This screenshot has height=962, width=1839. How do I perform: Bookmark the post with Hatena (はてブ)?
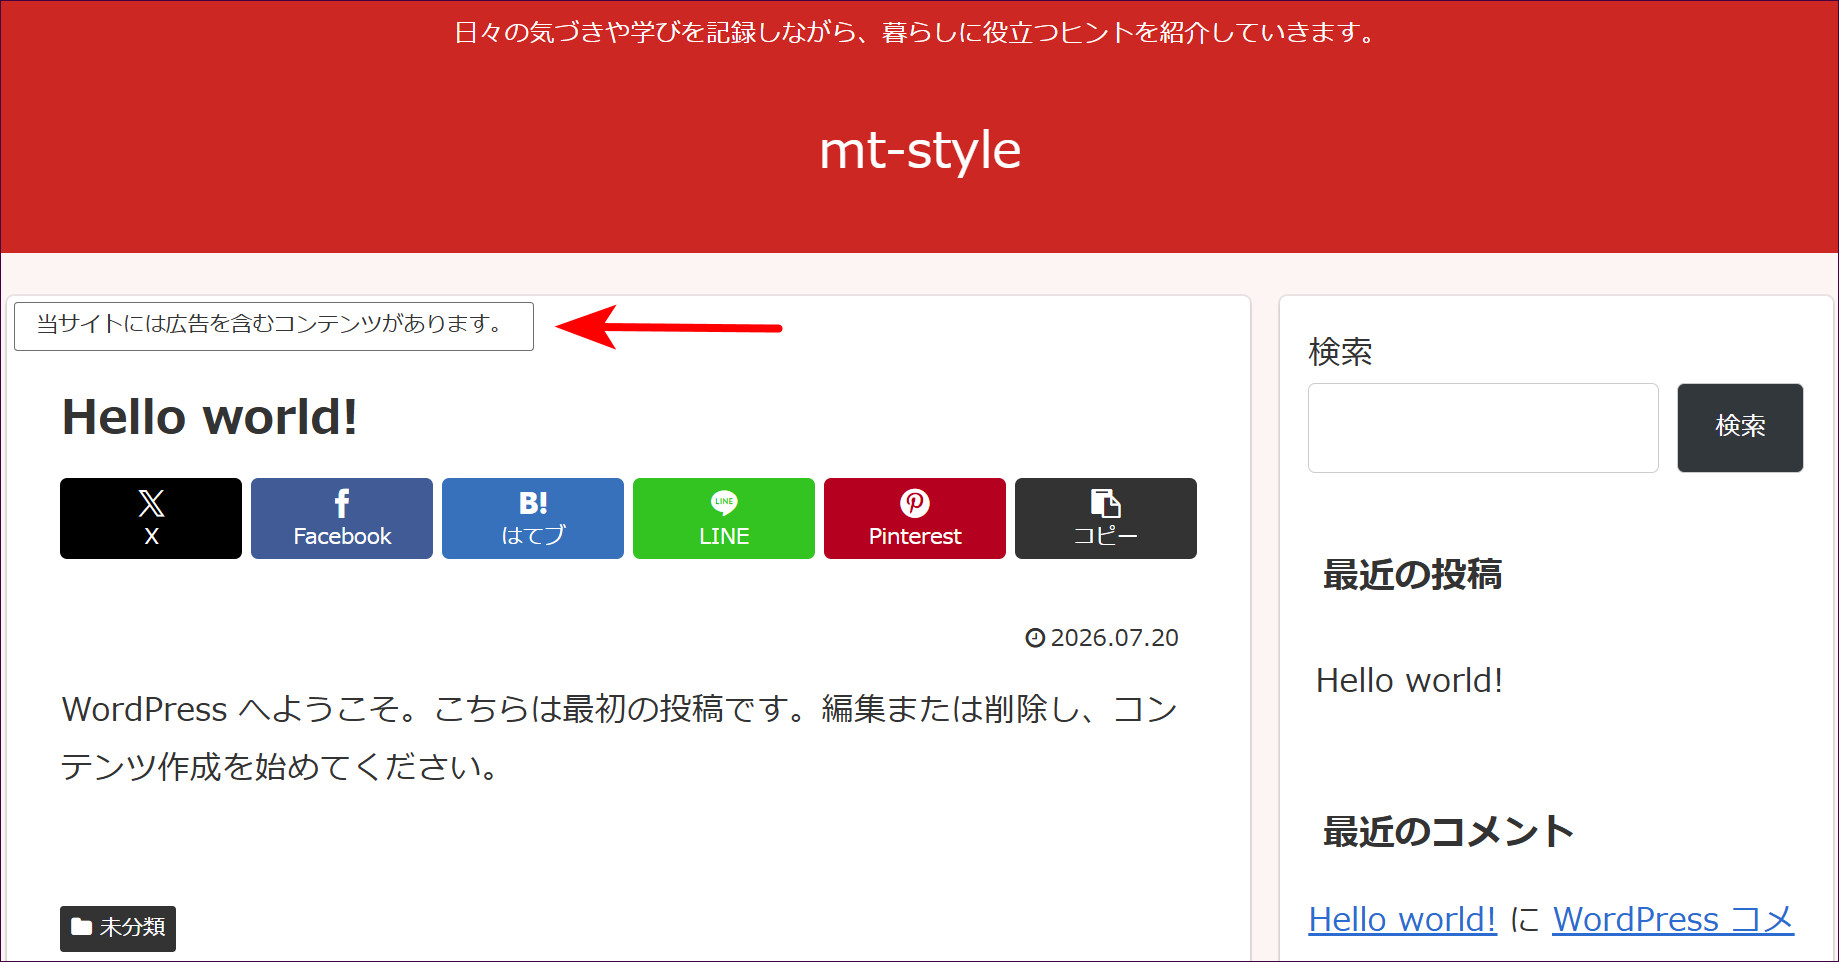pyautogui.click(x=533, y=518)
